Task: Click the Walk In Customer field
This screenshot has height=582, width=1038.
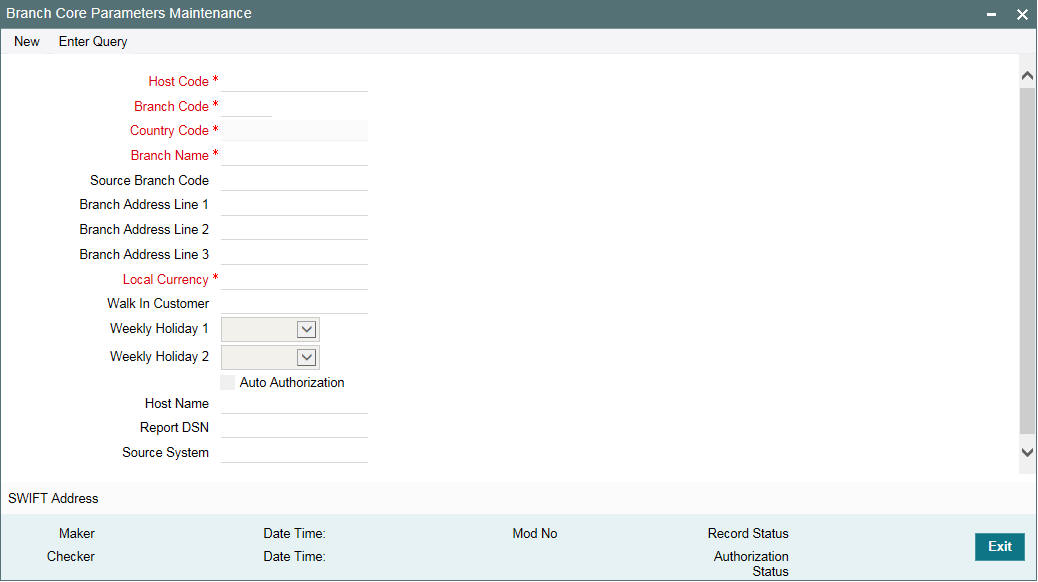Action: [294, 303]
